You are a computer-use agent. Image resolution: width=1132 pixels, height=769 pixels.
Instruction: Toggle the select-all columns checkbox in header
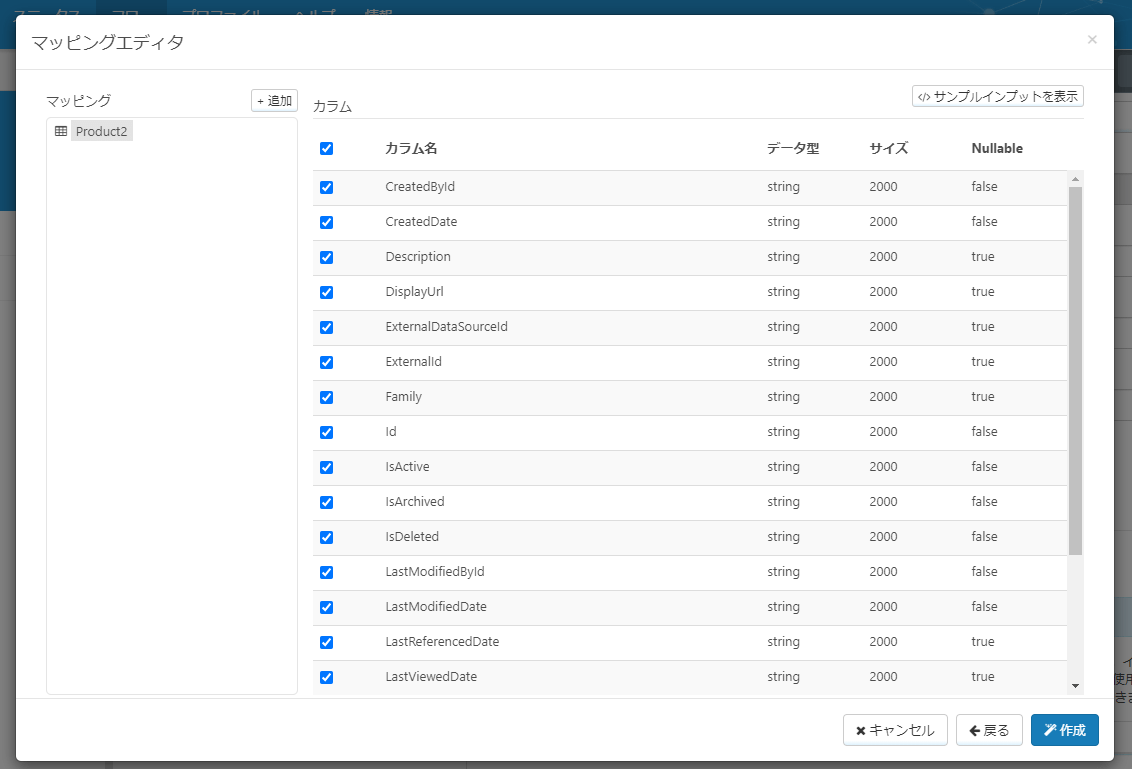(326, 149)
